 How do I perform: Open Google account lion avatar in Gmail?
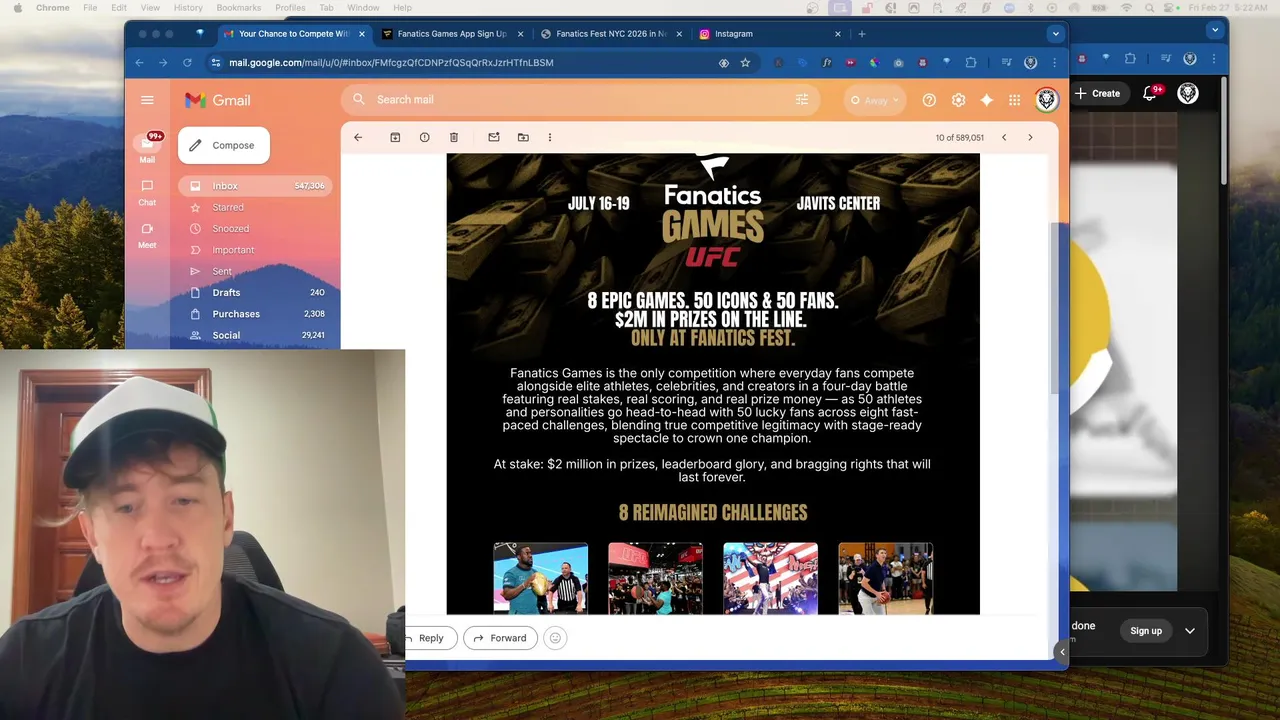pyautogui.click(x=1046, y=100)
